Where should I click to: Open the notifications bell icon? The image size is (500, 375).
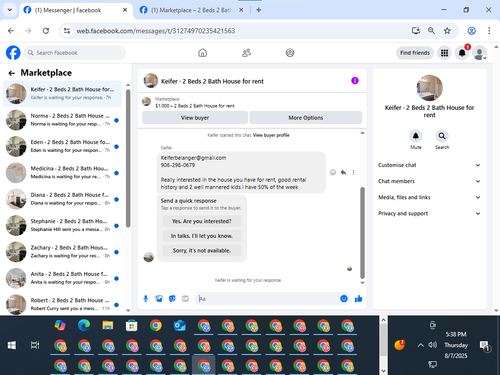pyautogui.click(x=462, y=53)
